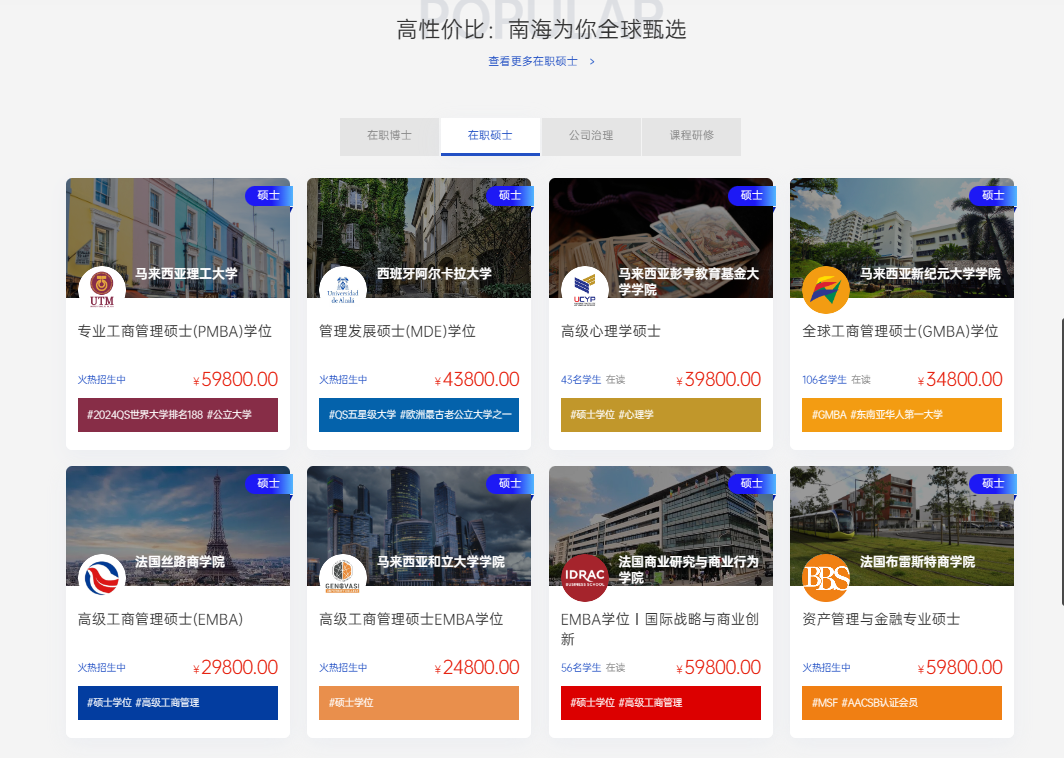Click the UTM university logo icon
Image resolution: width=1064 pixels, height=758 pixels.
click(102, 289)
